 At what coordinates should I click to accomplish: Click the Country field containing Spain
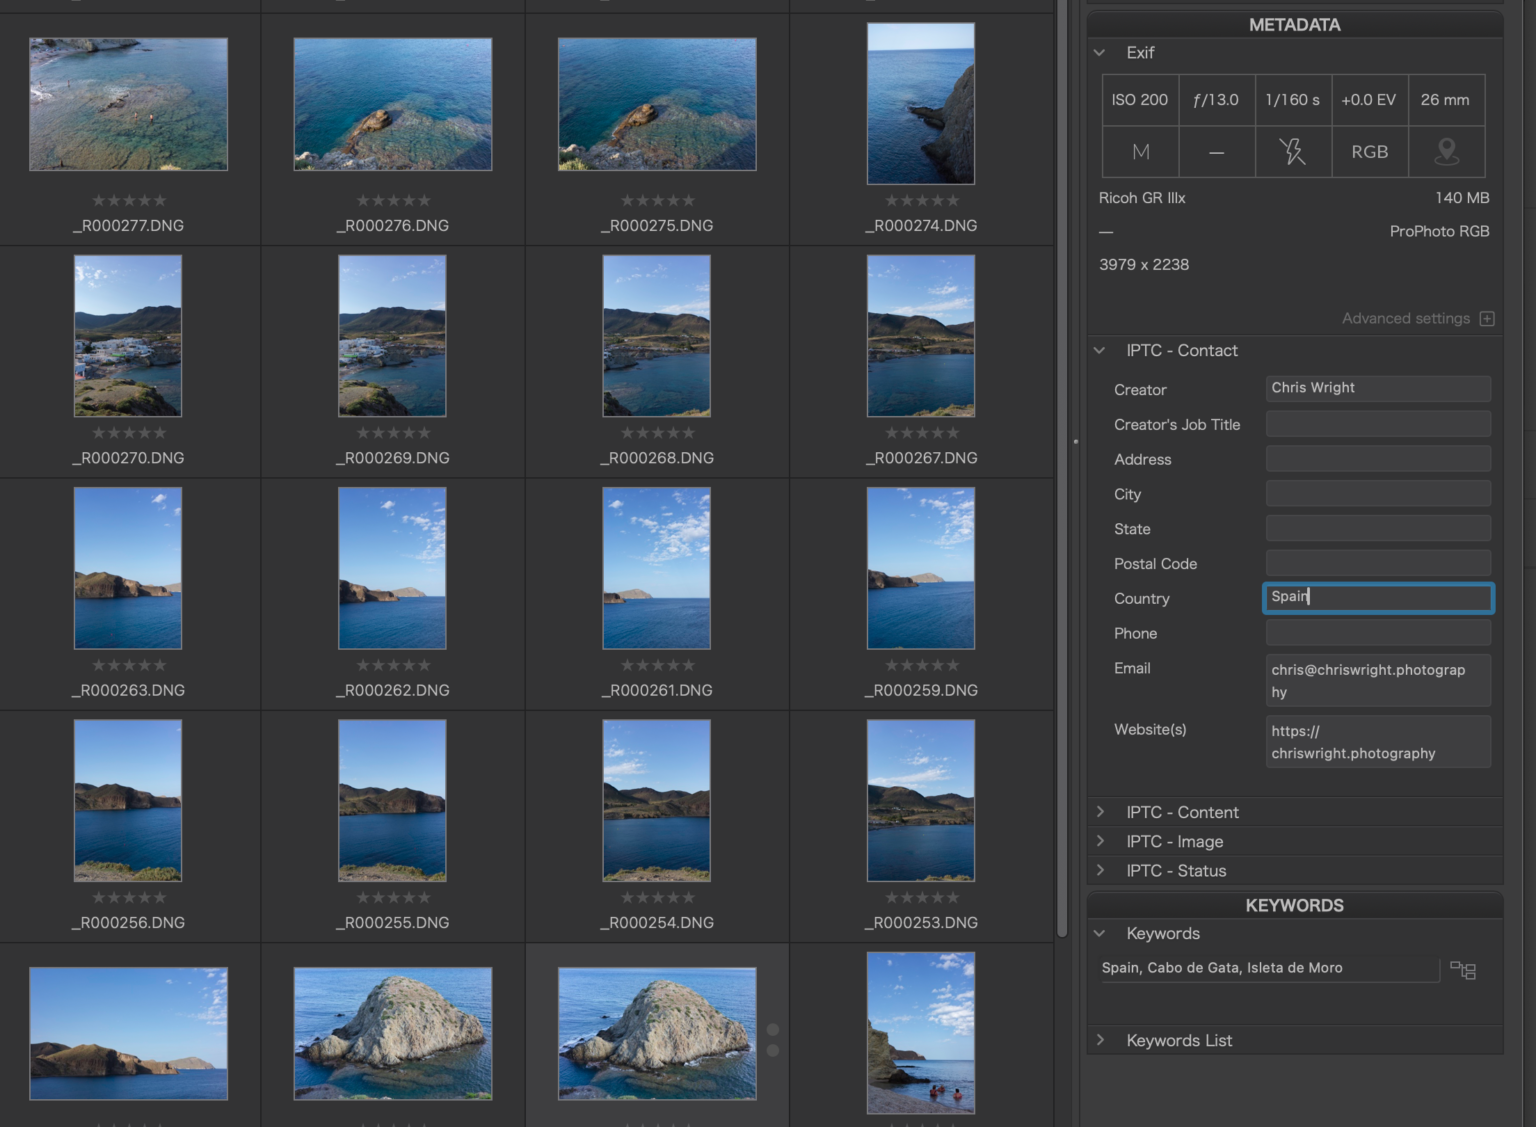[1378, 597]
